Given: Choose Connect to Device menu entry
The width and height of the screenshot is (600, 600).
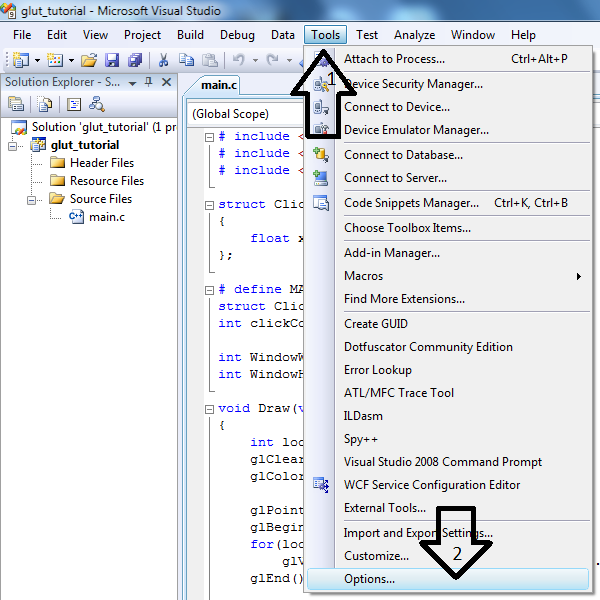Looking at the screenshot, I should 448,107.
